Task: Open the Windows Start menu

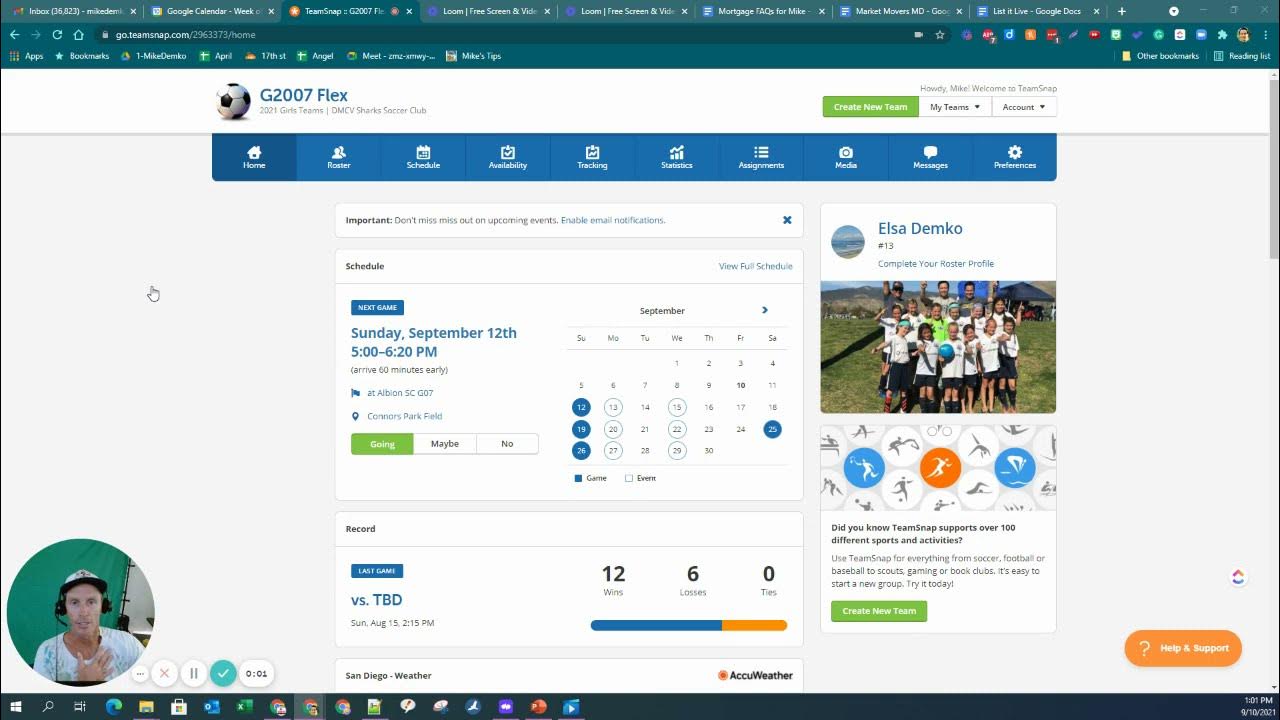Action: 16,706
